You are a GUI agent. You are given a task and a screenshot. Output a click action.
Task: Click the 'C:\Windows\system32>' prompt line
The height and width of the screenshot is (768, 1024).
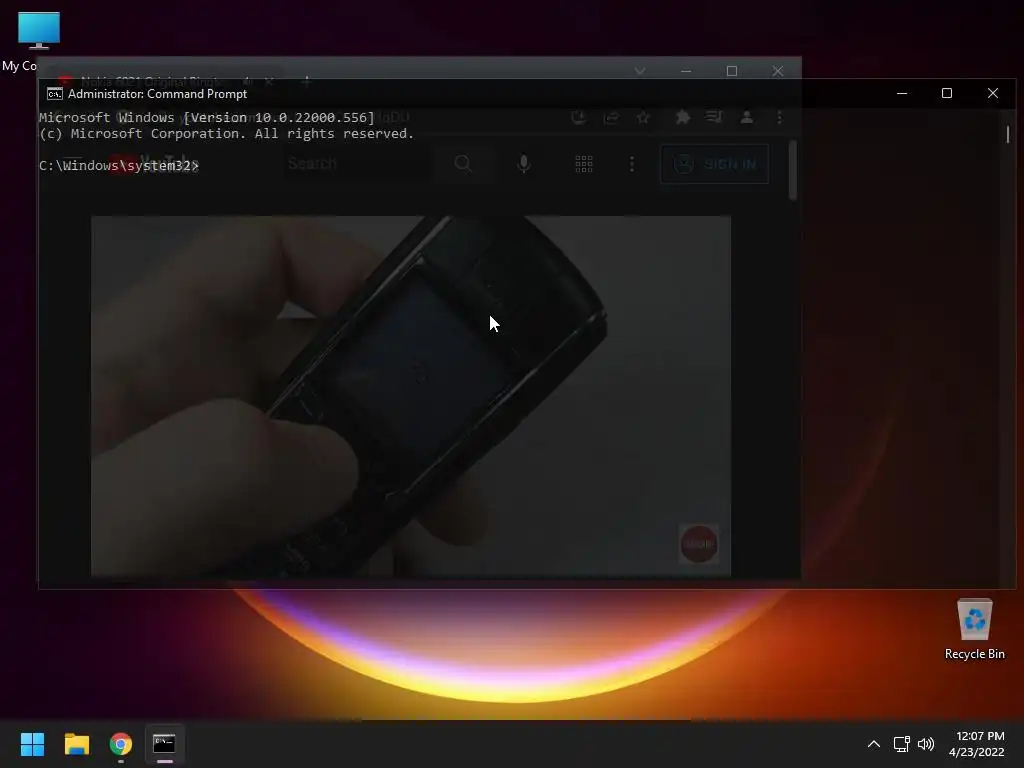(119, 166)
